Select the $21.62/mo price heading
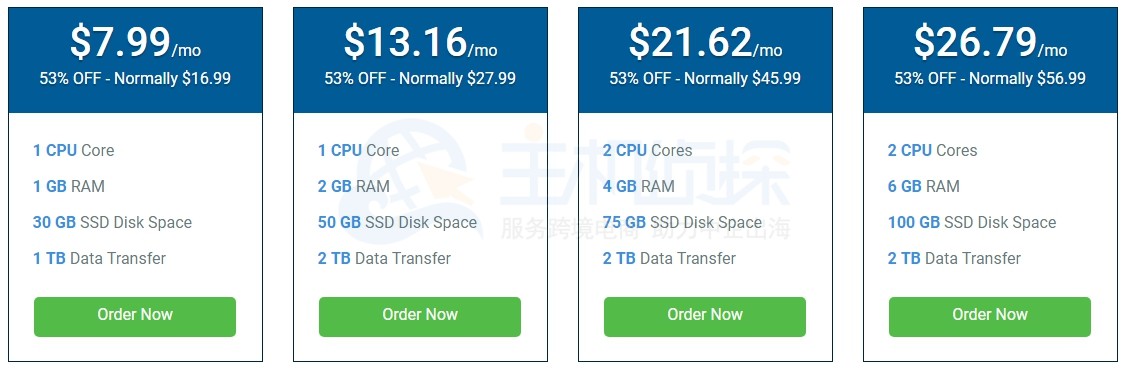The height and width of the screenshot is (368, 1127). click(x=705, y=42)
